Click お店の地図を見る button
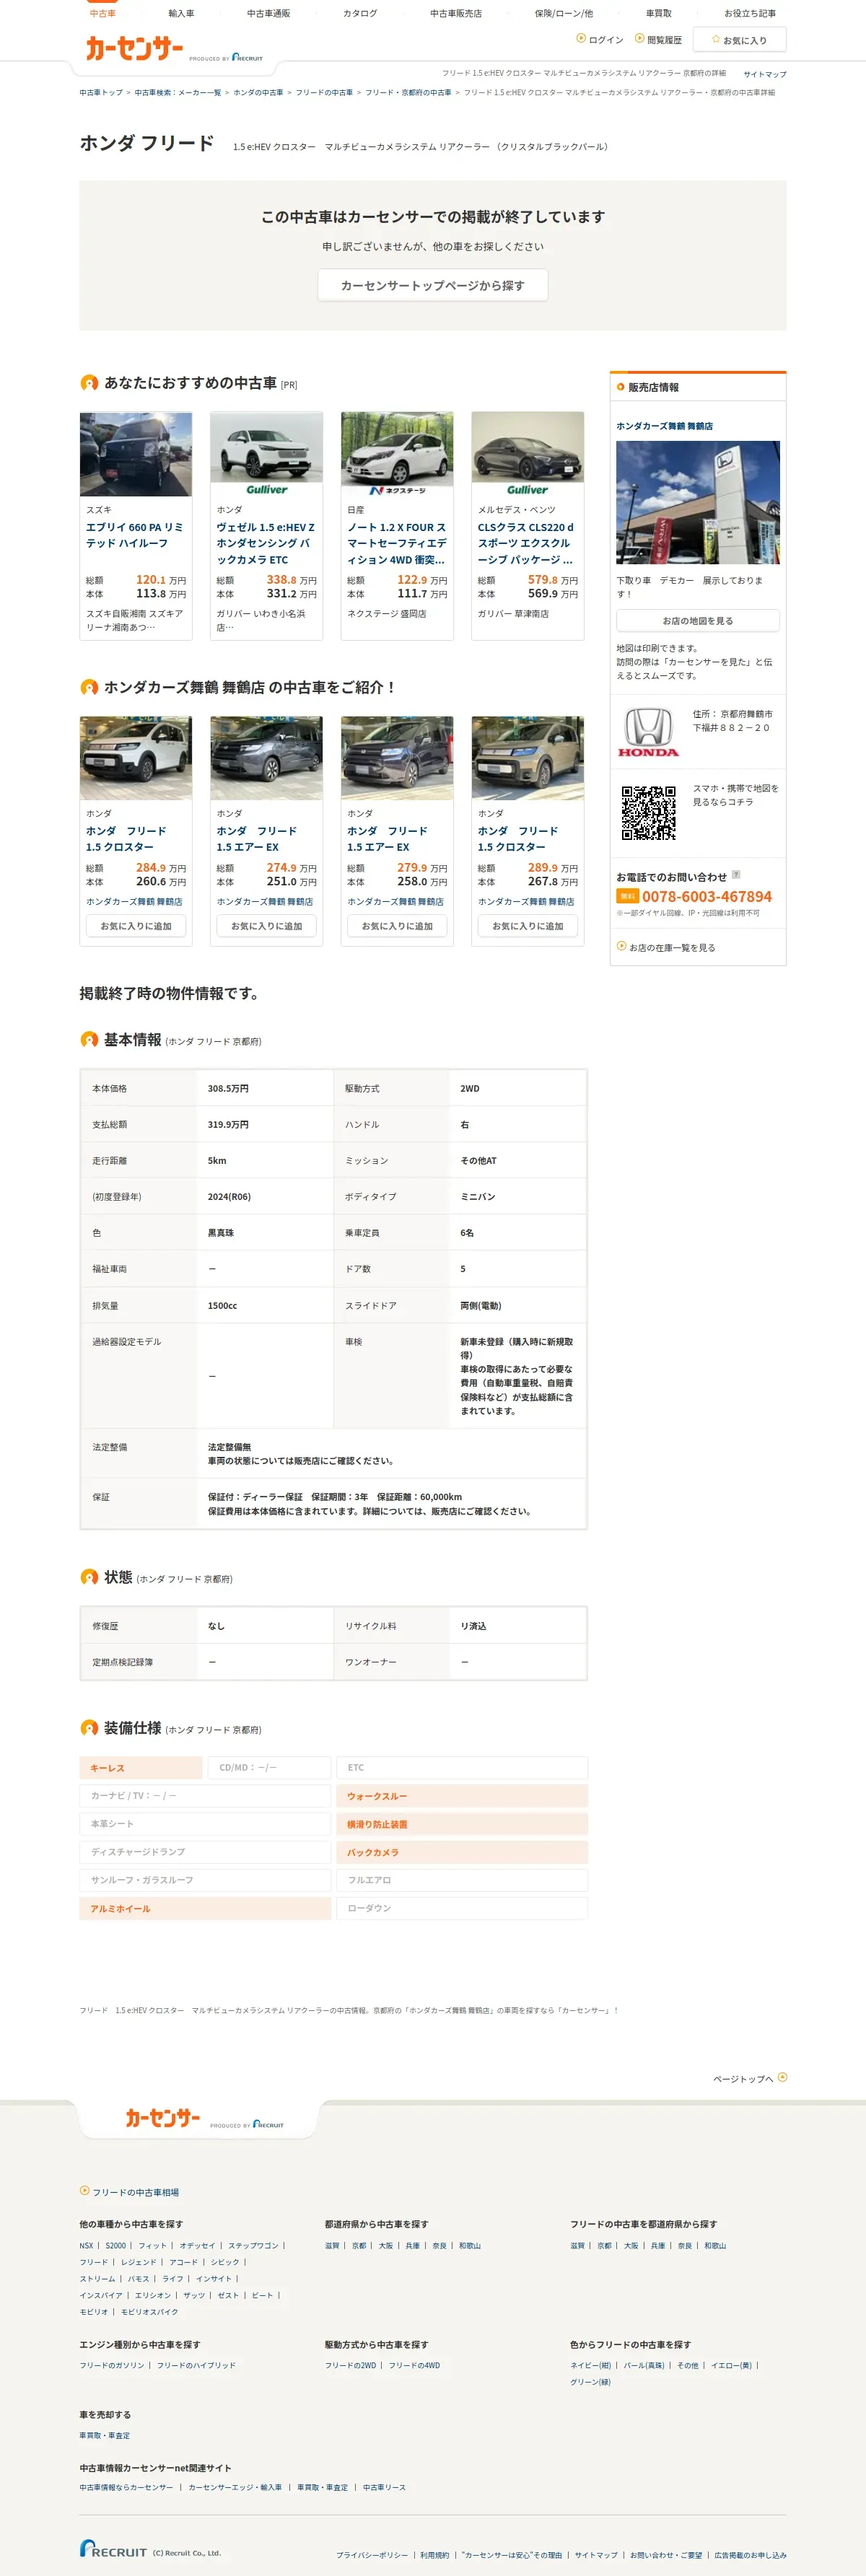Image resolution: width=866 pixels, height=2576 pixels. click(698, 620)
